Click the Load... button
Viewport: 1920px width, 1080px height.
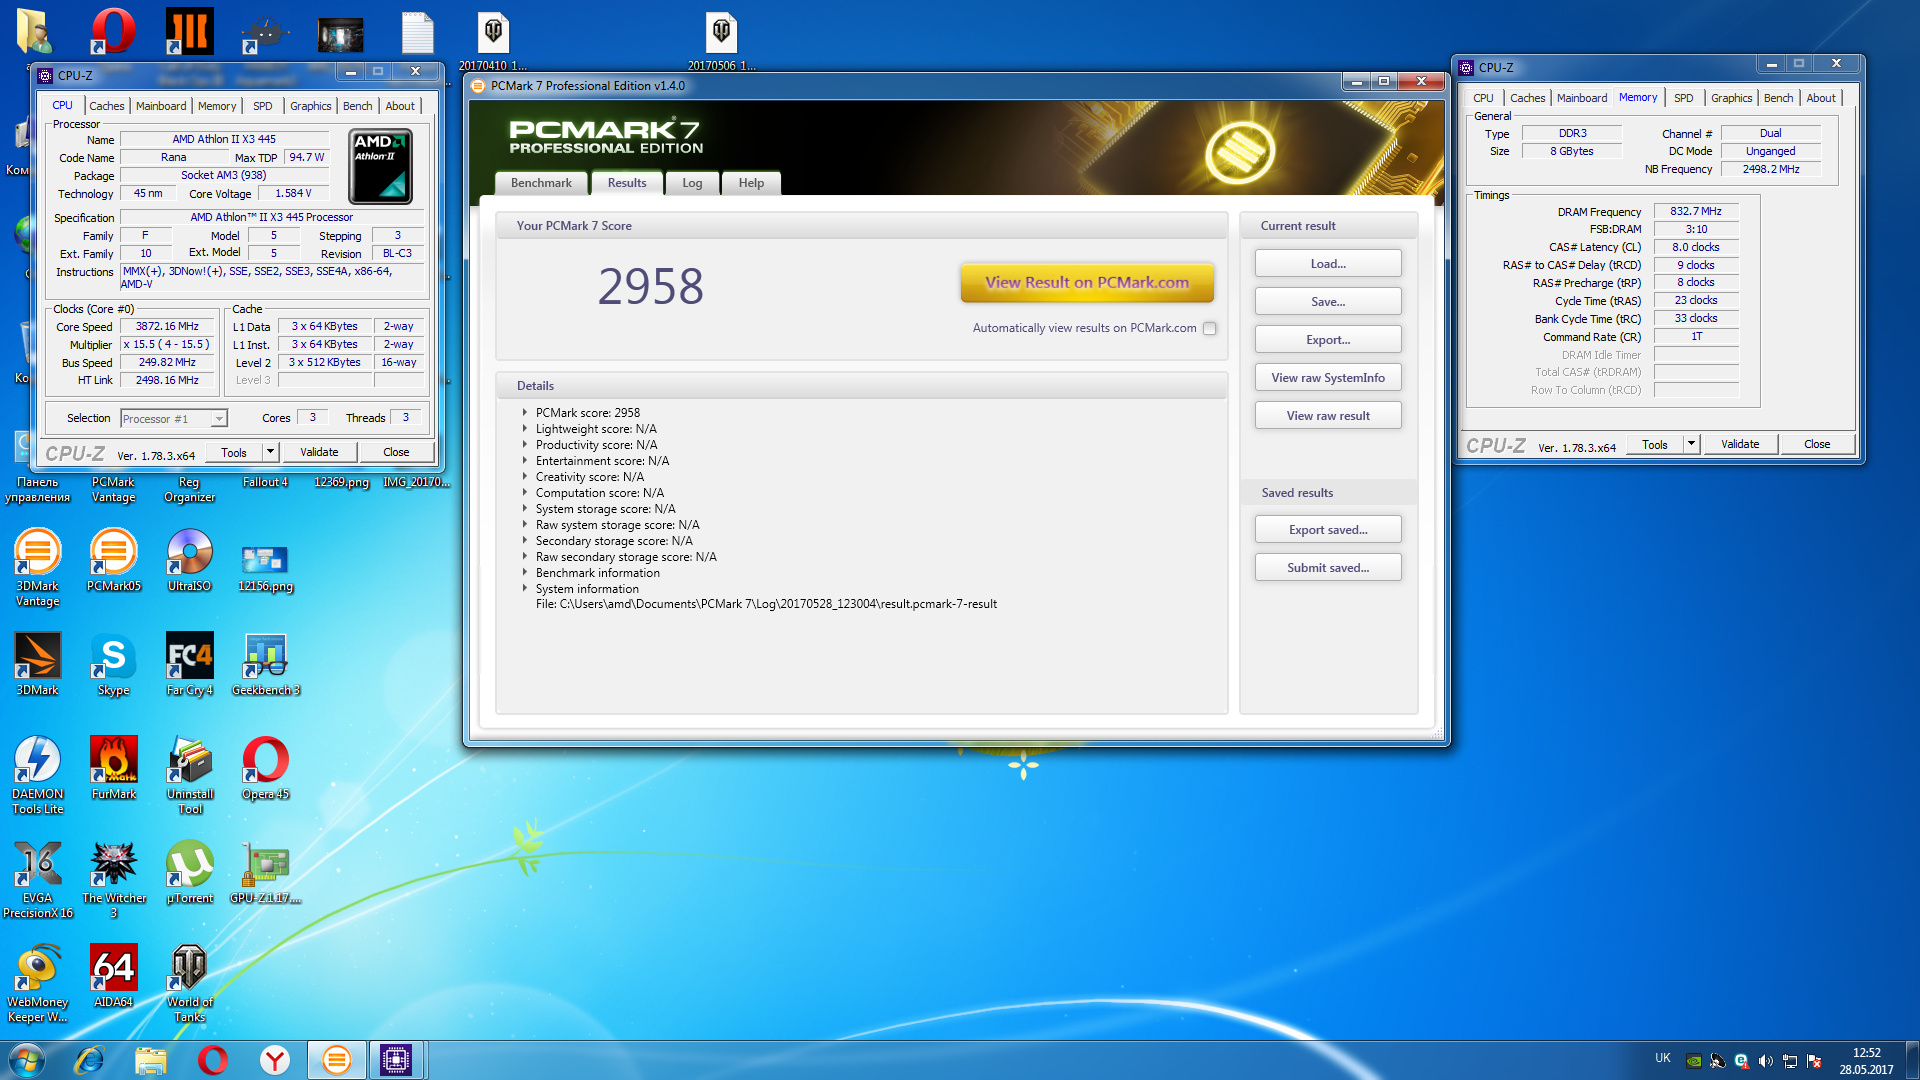pos(1328,264)
